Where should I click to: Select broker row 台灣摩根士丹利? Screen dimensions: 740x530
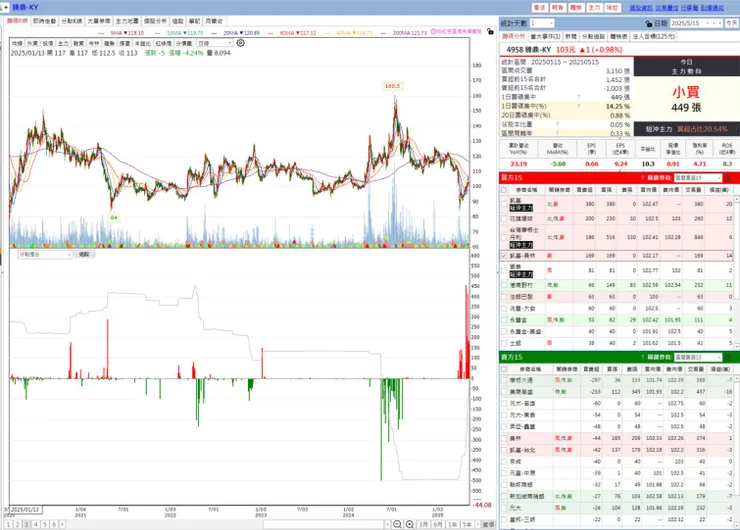click(616, 237)
